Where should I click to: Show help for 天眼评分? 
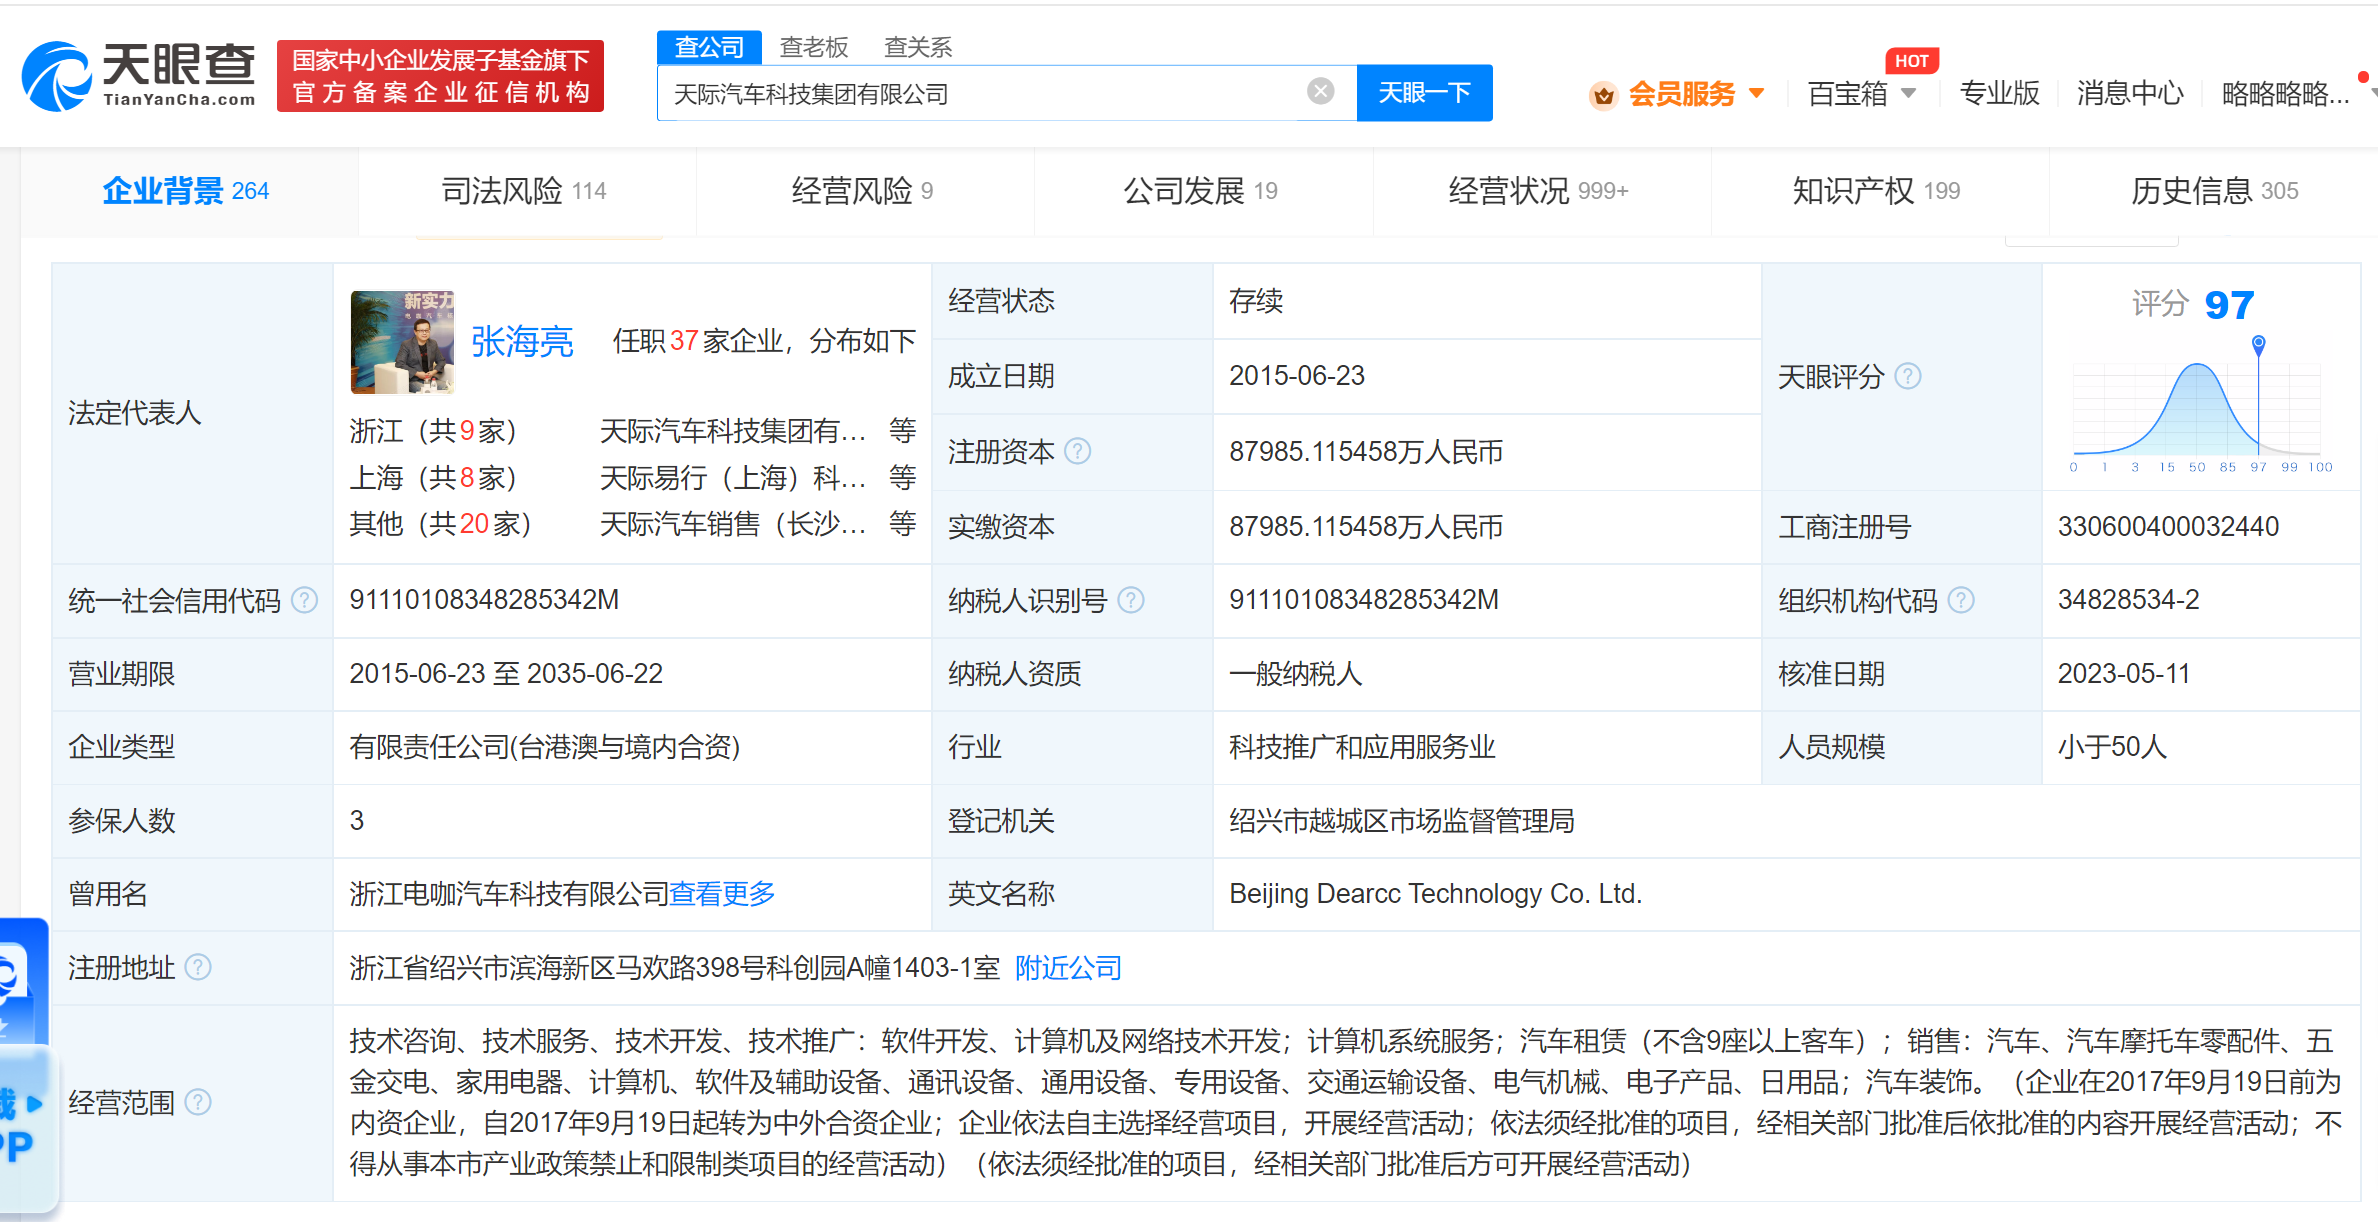coord(1908,376)
